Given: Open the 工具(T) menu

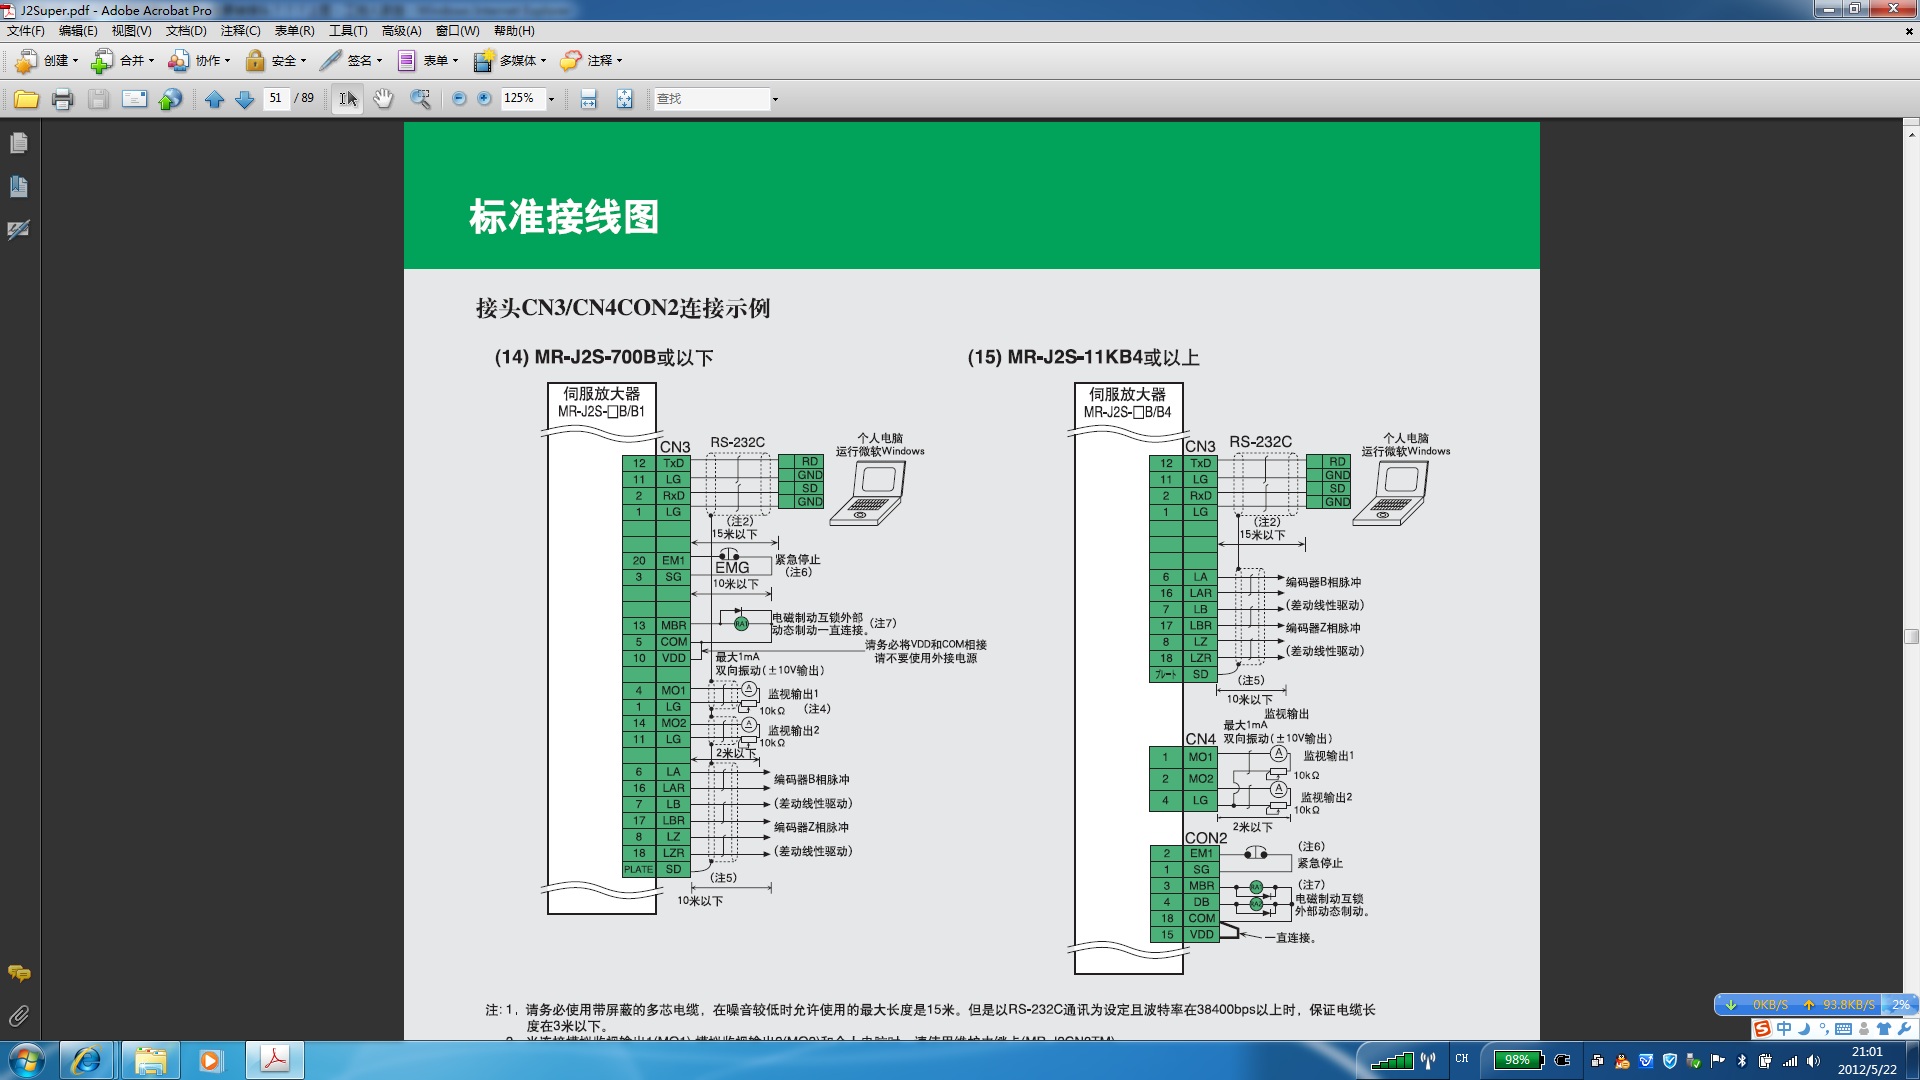Looking at the screenshot, I should [x=348, y=31].
